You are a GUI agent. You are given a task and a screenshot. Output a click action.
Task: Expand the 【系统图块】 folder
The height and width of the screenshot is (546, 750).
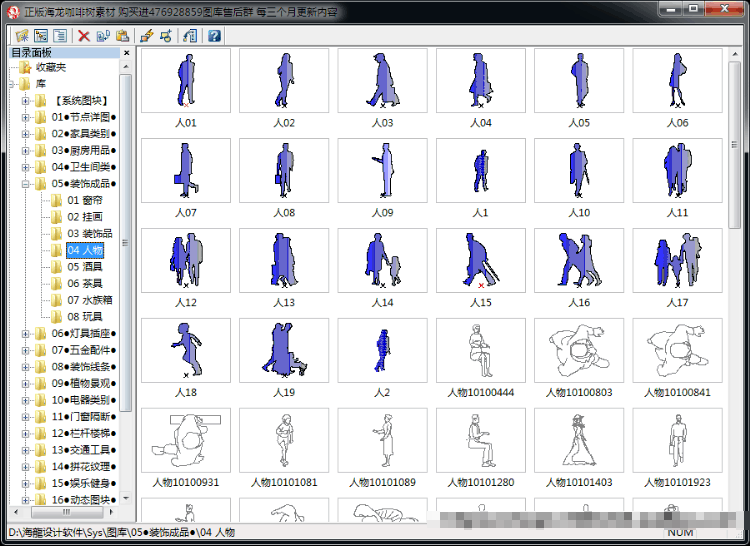pos(25,101)
